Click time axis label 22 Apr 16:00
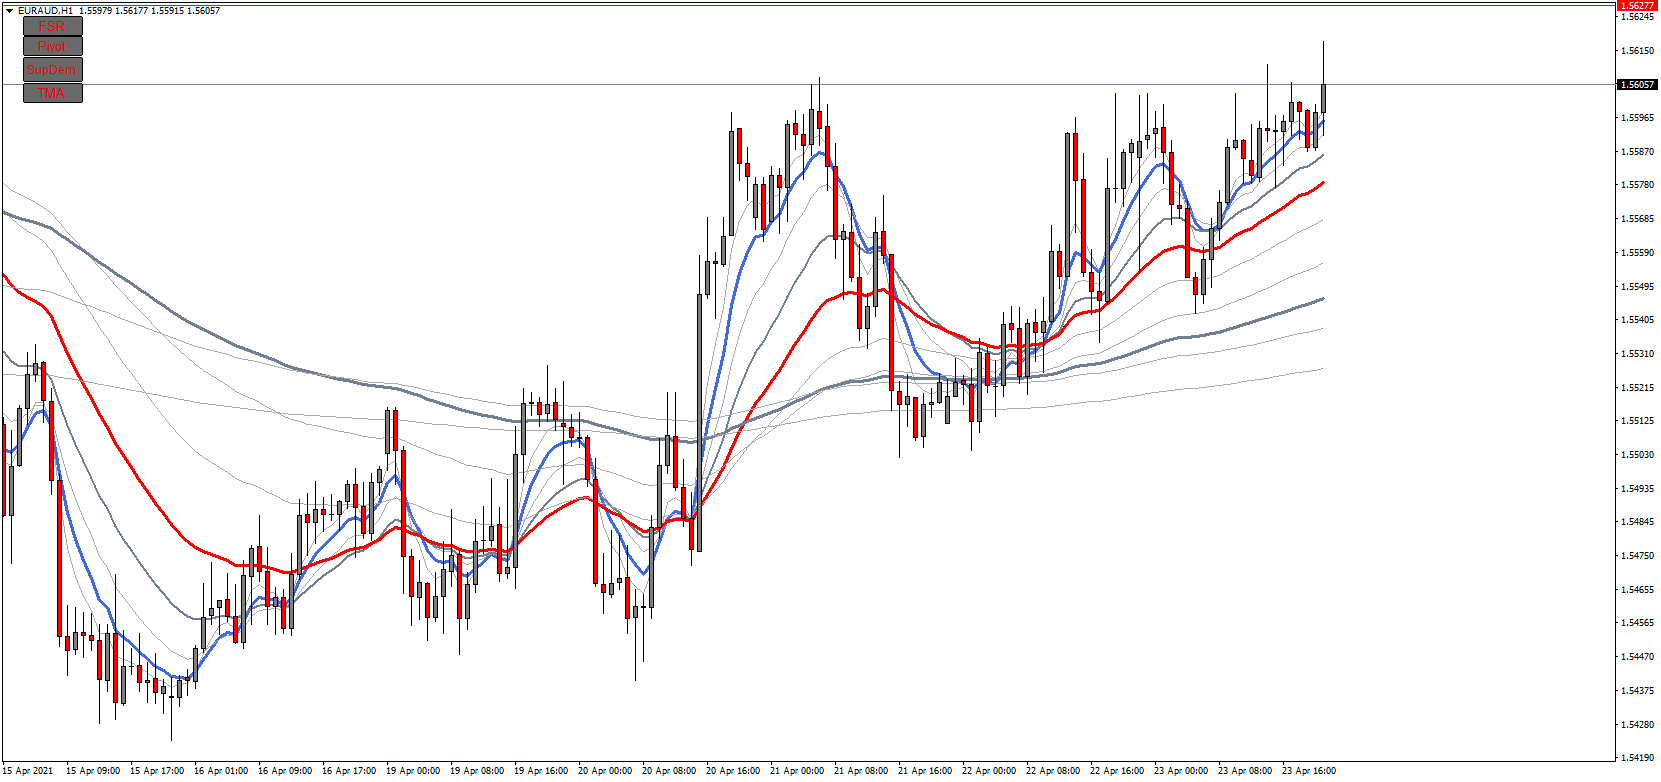1661x782 pixels. (1117, 771)
